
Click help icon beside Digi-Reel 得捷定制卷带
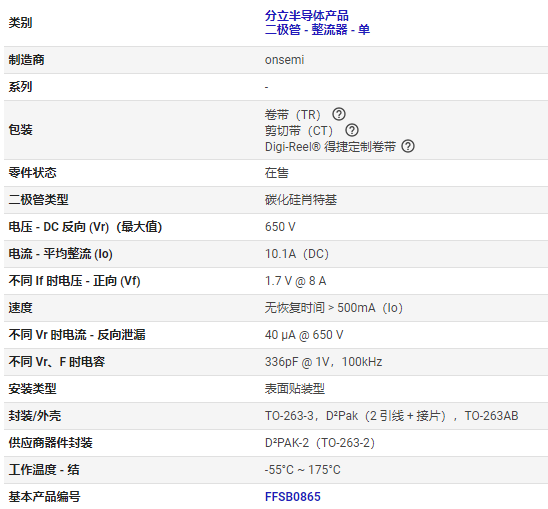tap(408, 146)
